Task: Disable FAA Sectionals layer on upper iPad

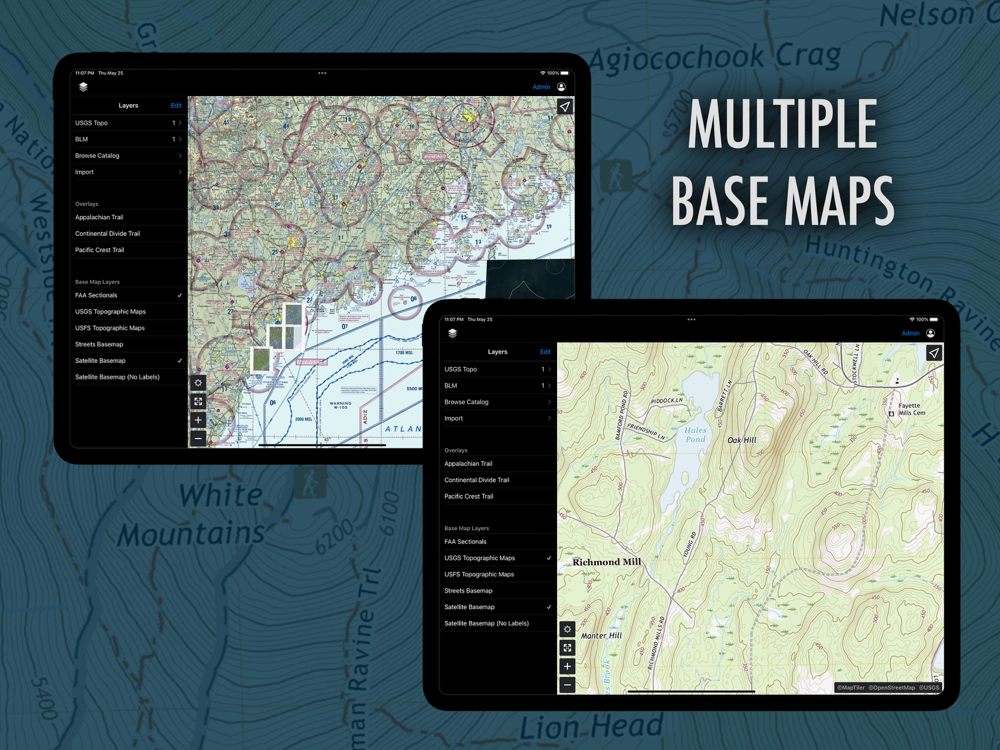Action: pyautogui.click(x=128, y=295)
